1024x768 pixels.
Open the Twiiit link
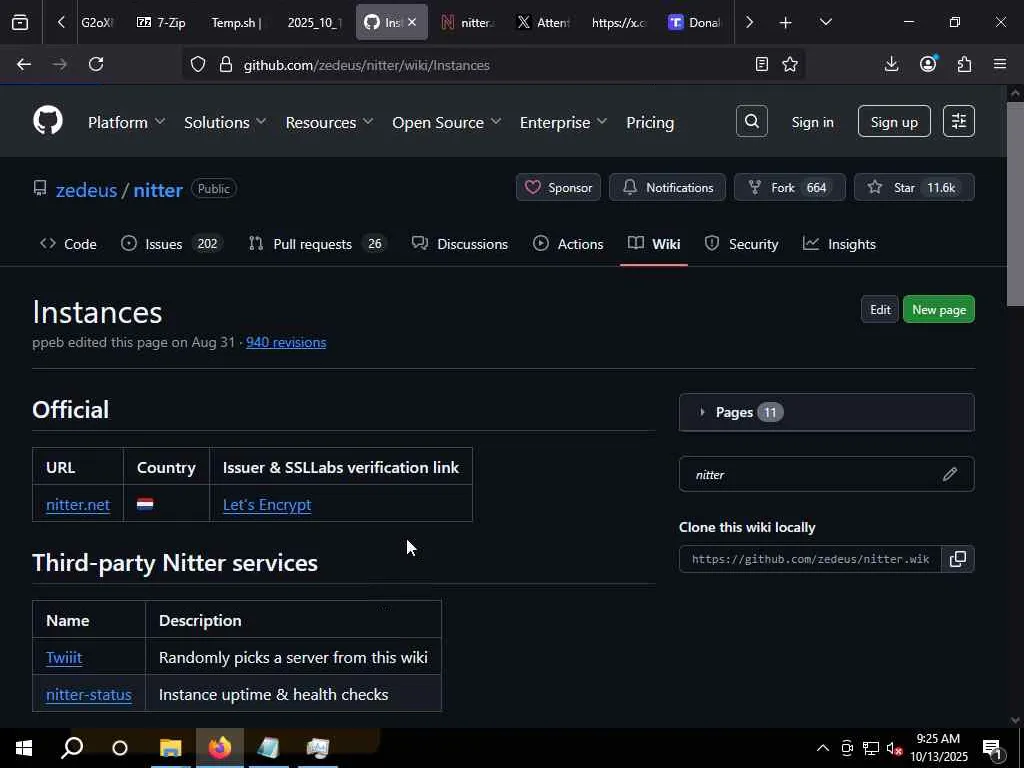64,657
